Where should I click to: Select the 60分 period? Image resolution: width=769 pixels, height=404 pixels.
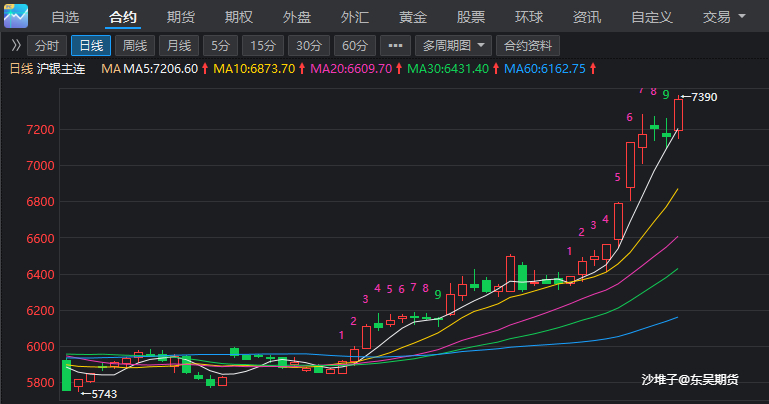point(355,46)
